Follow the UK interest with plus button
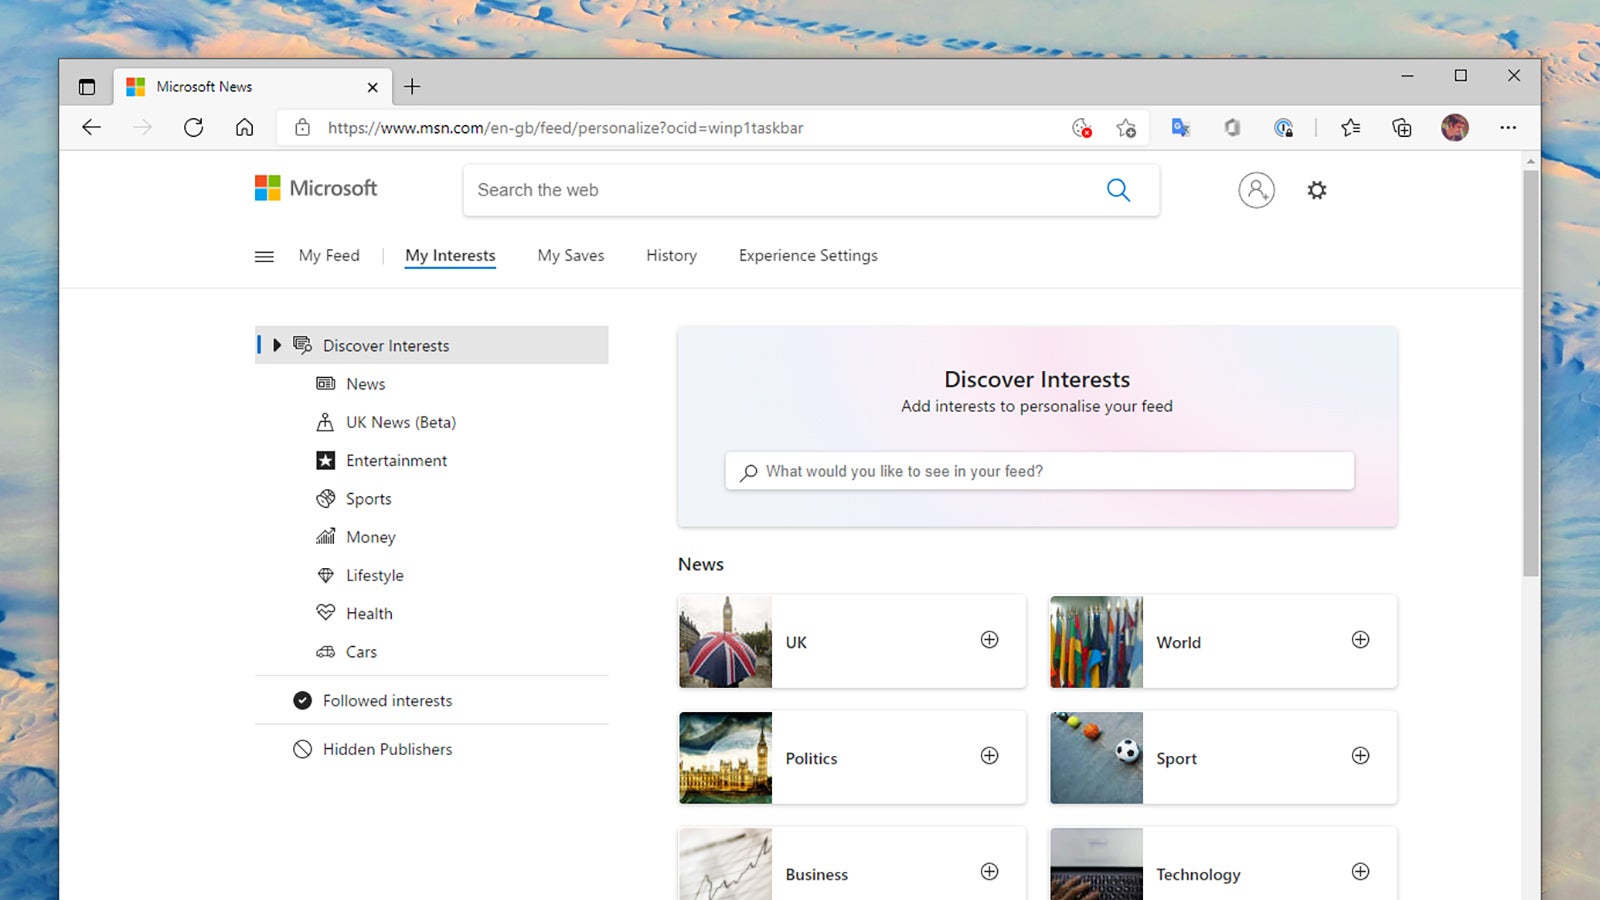 tap(989, 640)
